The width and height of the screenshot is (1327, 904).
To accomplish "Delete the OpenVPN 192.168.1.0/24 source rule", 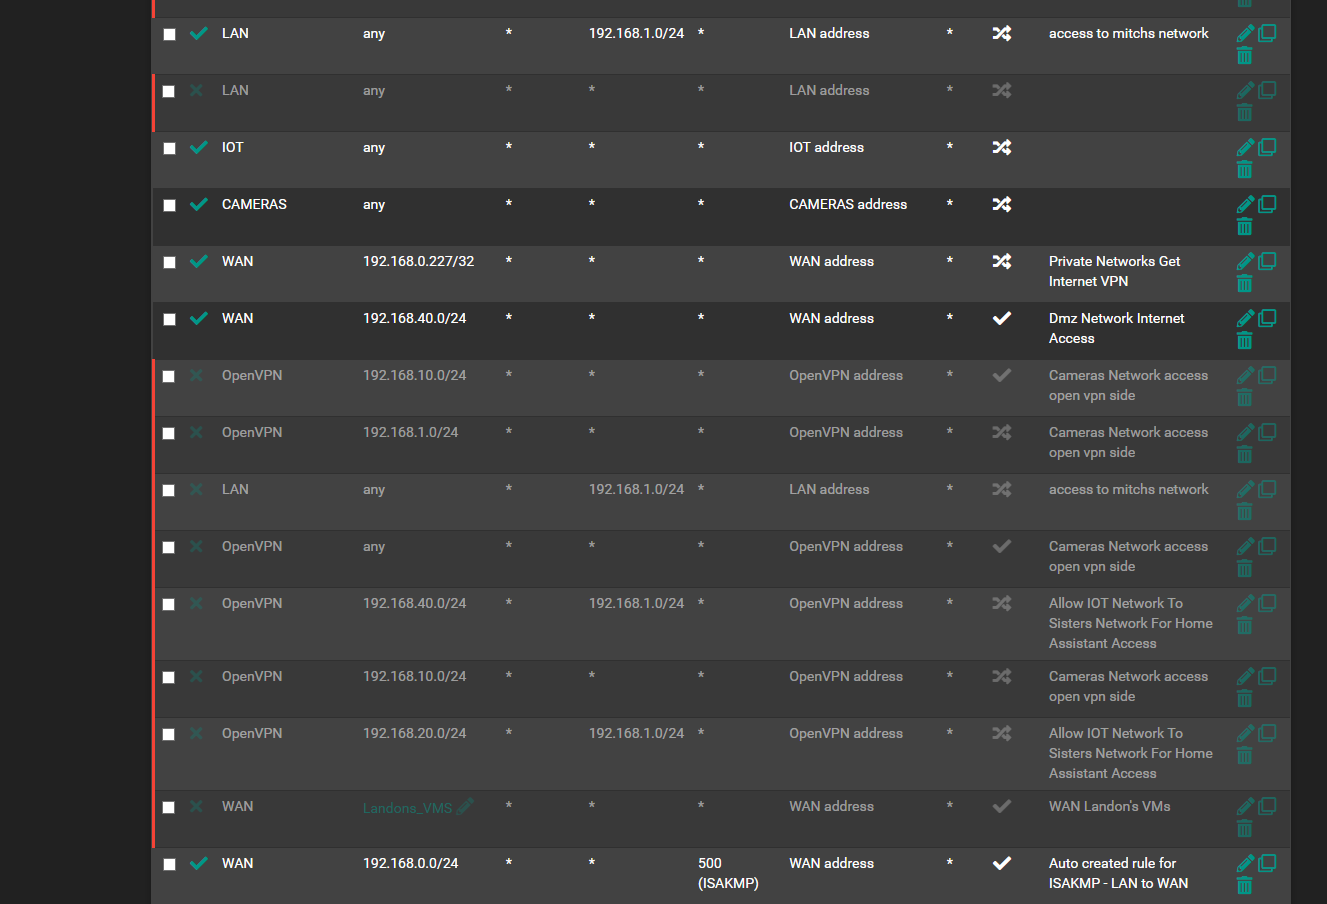I will tap(1245, 454).
